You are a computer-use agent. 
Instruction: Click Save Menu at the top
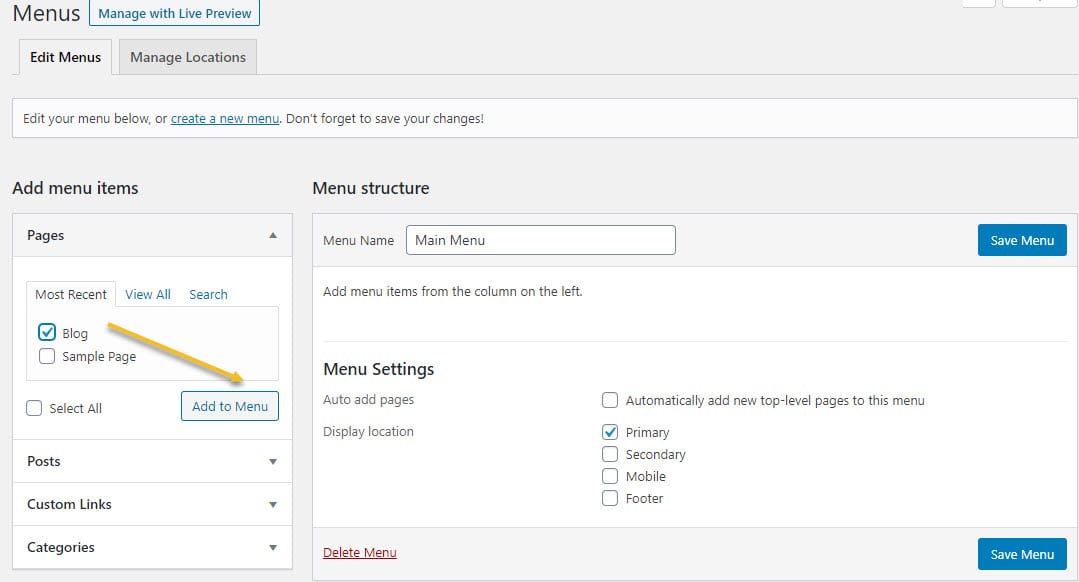pos(1021,240)
